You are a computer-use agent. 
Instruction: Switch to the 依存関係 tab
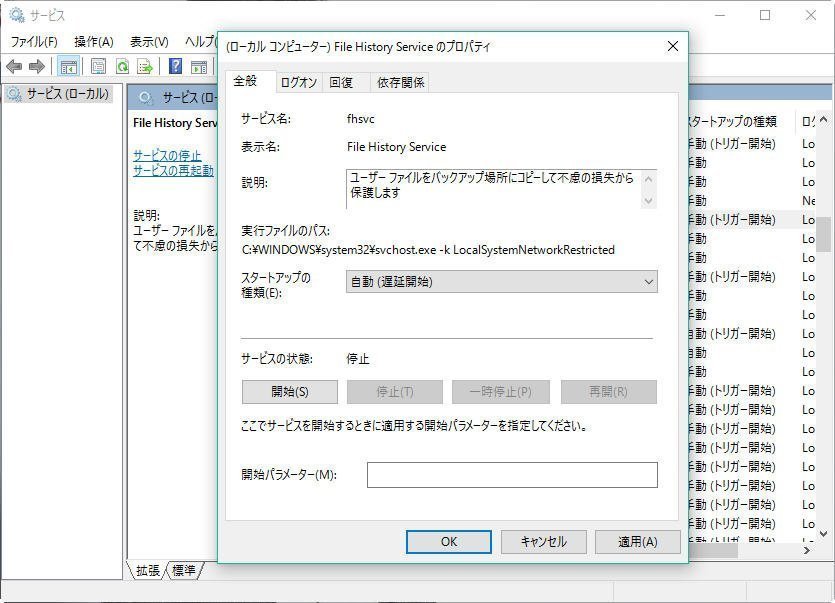coord(400,83)
